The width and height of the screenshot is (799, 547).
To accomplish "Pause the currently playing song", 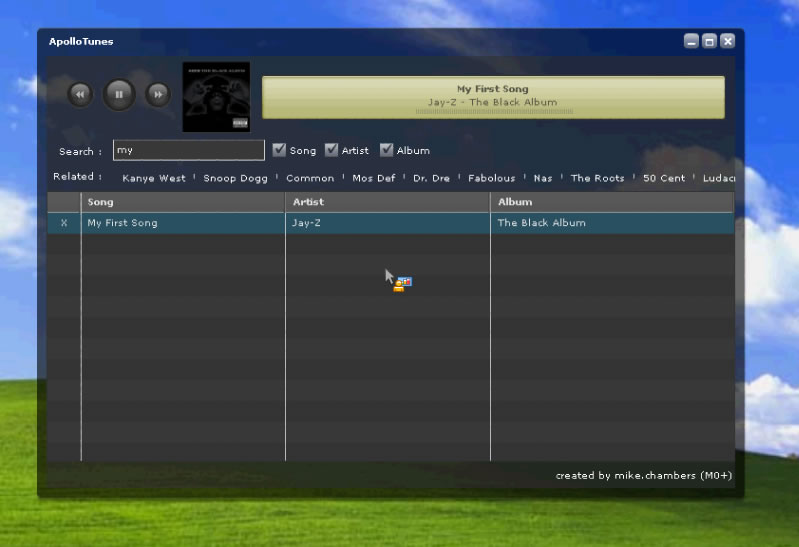I will tap(119, 94).
